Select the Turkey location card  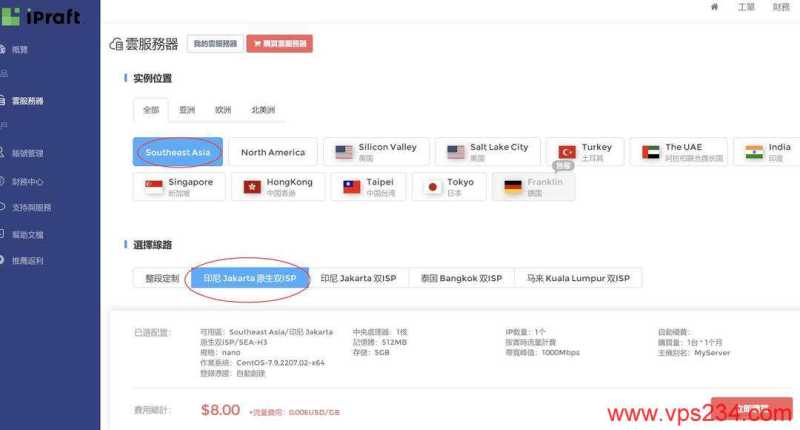[x=586, y=152]
